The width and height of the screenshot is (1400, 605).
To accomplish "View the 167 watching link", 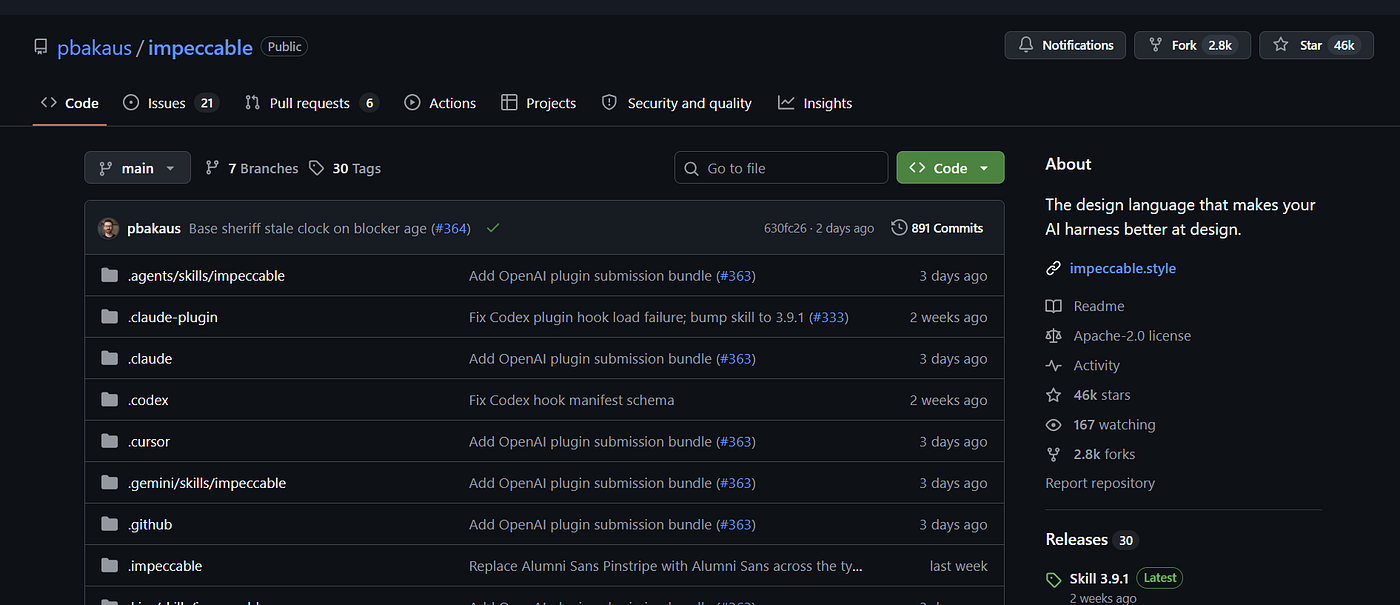I will pyautogui.click(x=1114, y=425).
